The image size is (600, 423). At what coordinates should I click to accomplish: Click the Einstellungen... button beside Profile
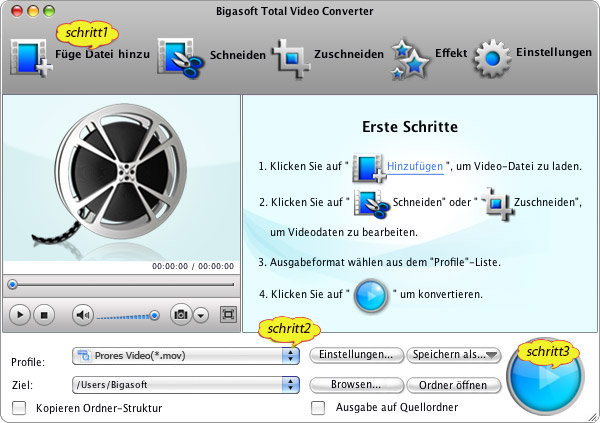pos(356,355)
